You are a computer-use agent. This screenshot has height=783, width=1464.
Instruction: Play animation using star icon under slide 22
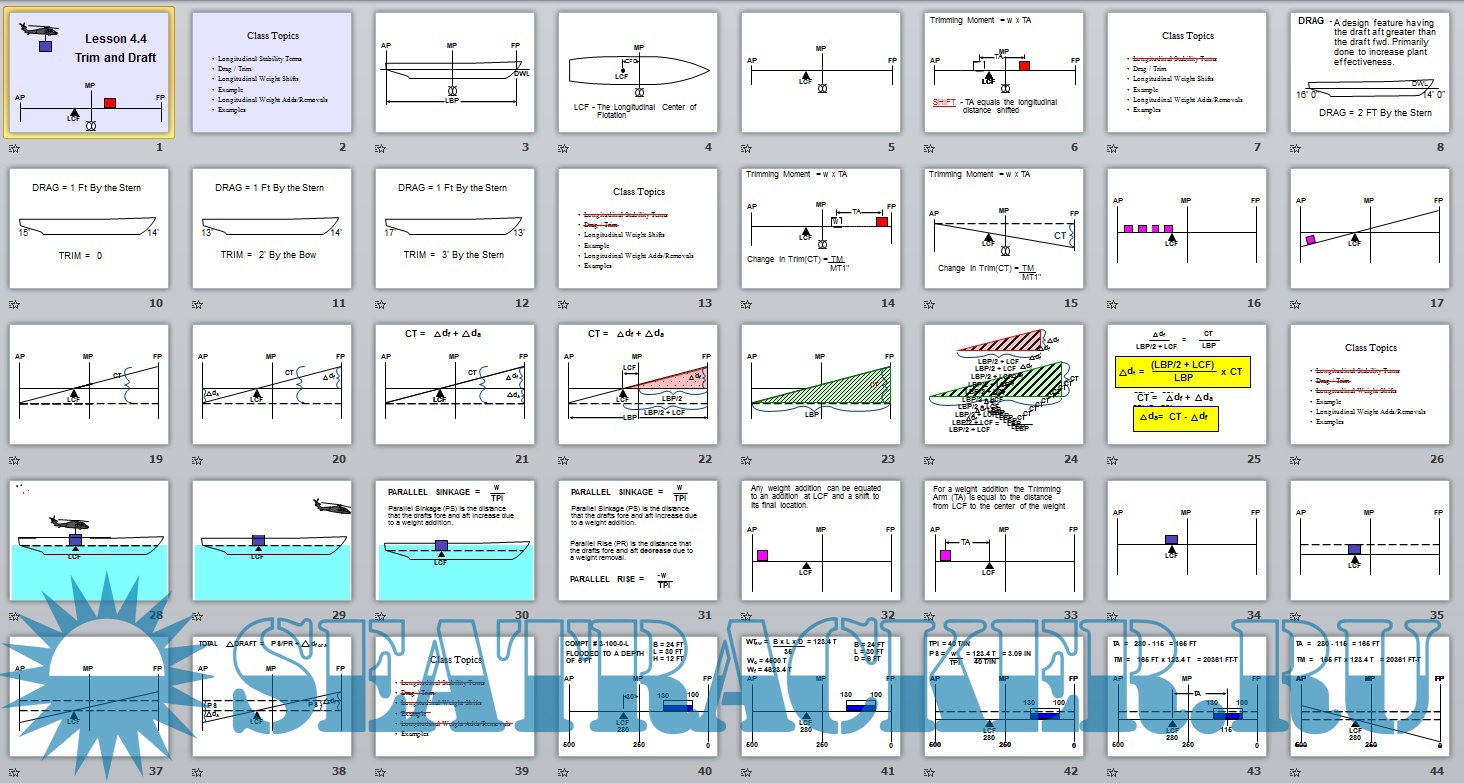(x=564, y=460)
